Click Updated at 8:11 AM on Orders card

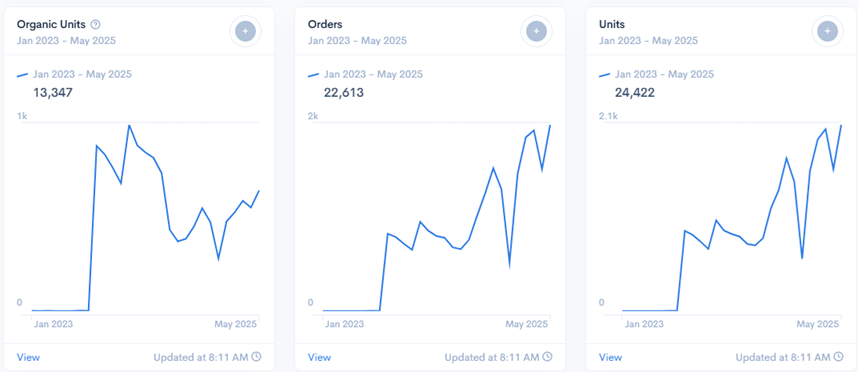point(492,357)
